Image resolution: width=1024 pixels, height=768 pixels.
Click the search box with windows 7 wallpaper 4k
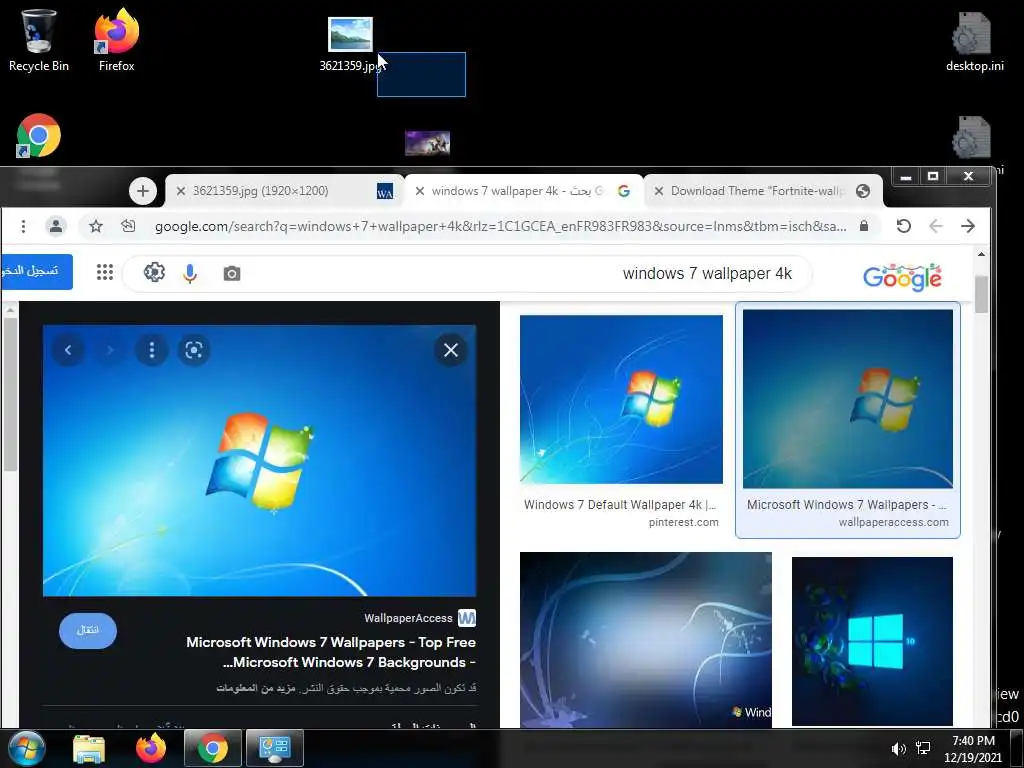[467, 273]
